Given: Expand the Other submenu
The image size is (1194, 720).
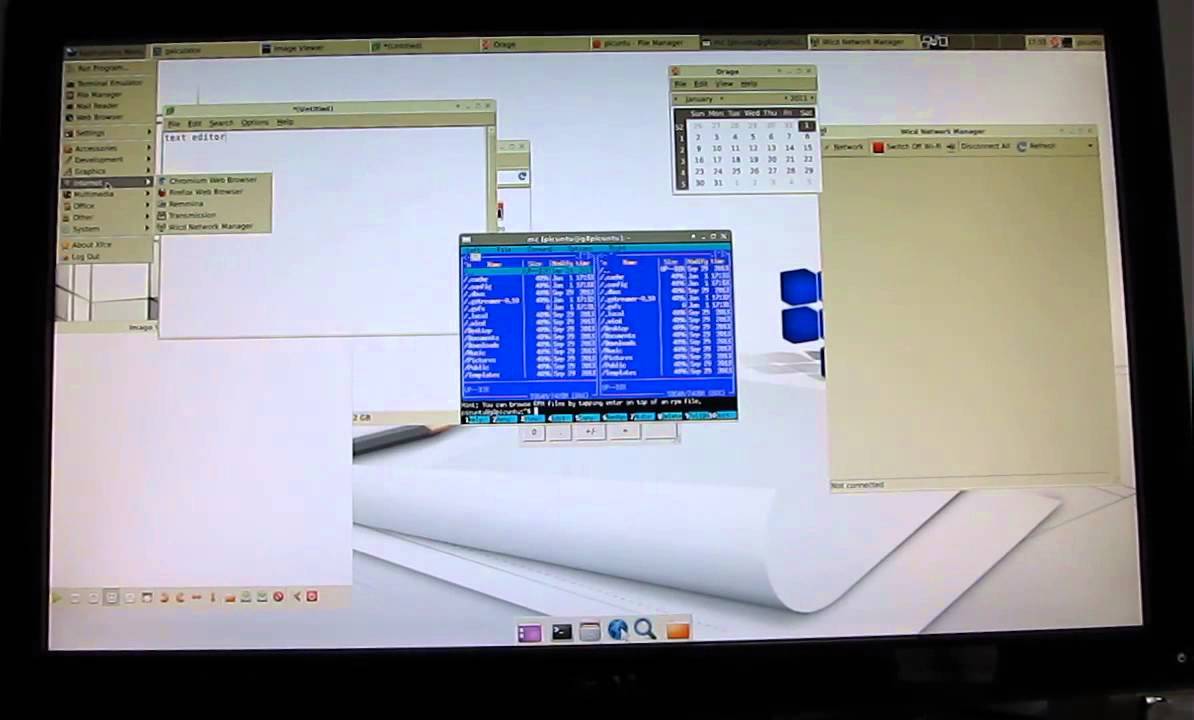Looking at the screenshot, I should (107, 217).
